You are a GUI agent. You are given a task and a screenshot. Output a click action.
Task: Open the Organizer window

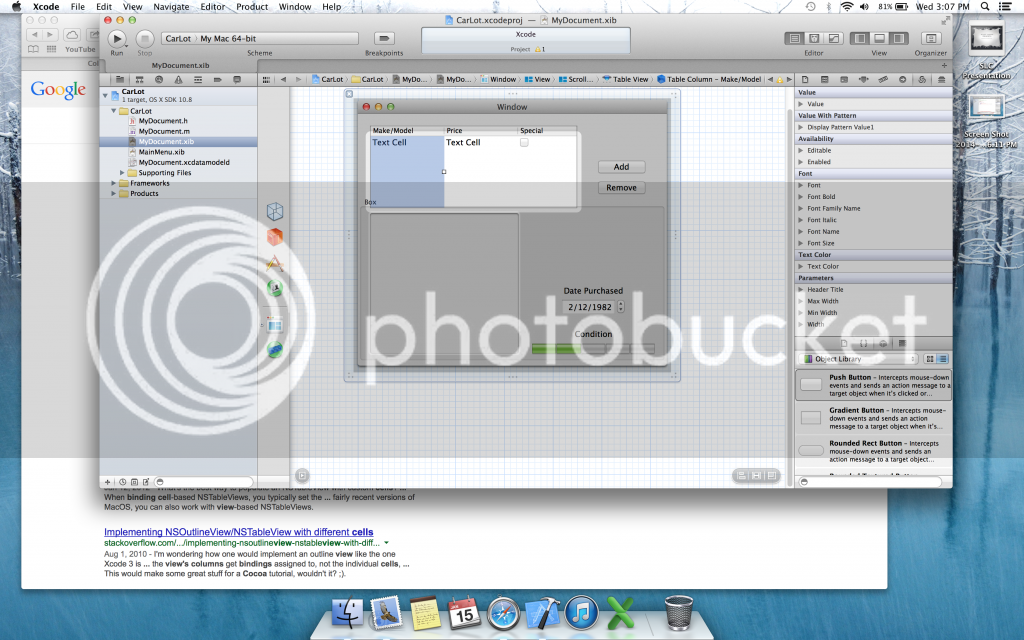coord(931,39)
